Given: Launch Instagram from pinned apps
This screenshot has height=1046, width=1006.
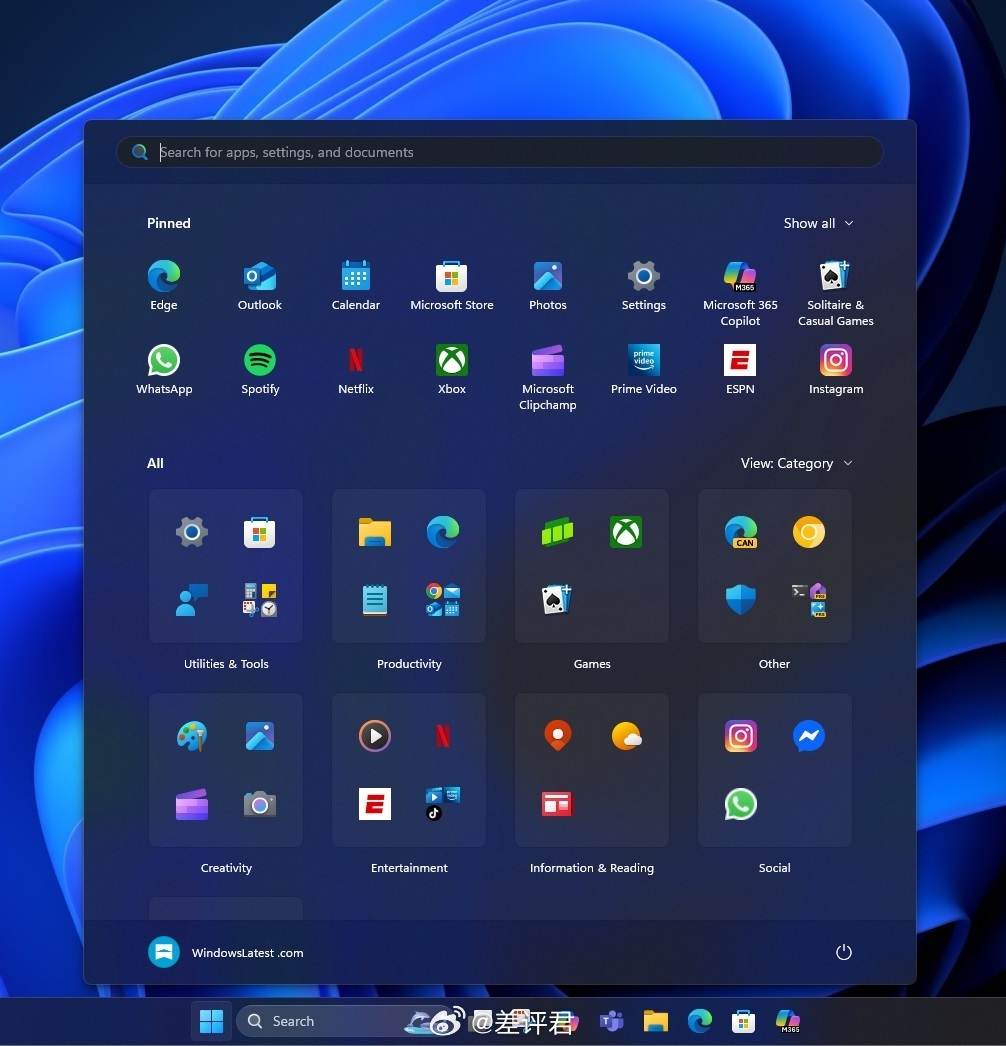Looking at the screenshot, I should click(836, 370).
